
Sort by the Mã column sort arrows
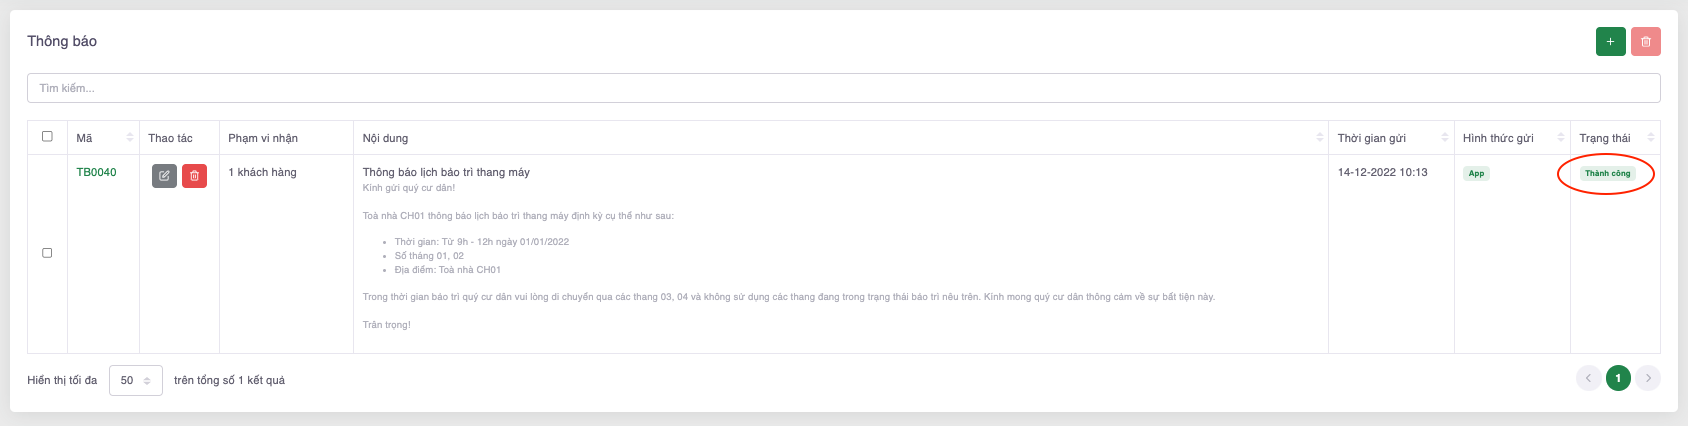point(130,138)
